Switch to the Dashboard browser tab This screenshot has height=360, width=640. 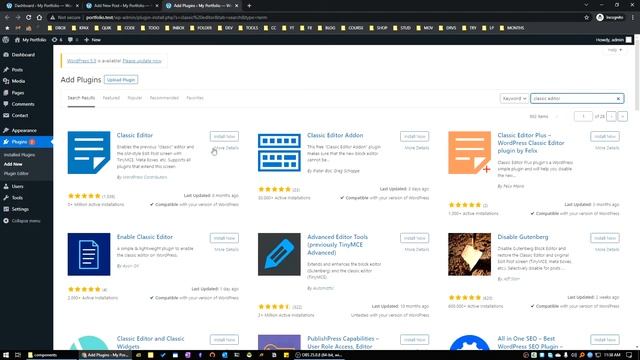(42, 6)
